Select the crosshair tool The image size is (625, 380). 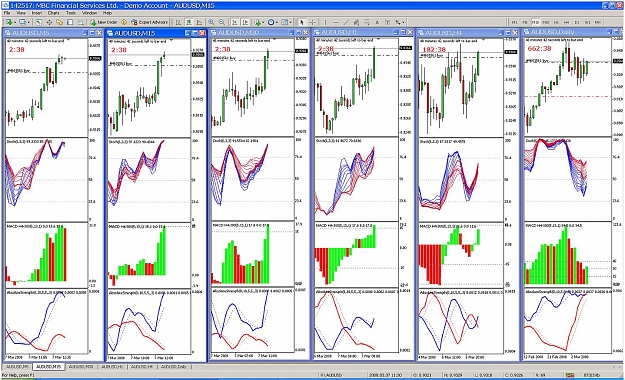(313, 22)
